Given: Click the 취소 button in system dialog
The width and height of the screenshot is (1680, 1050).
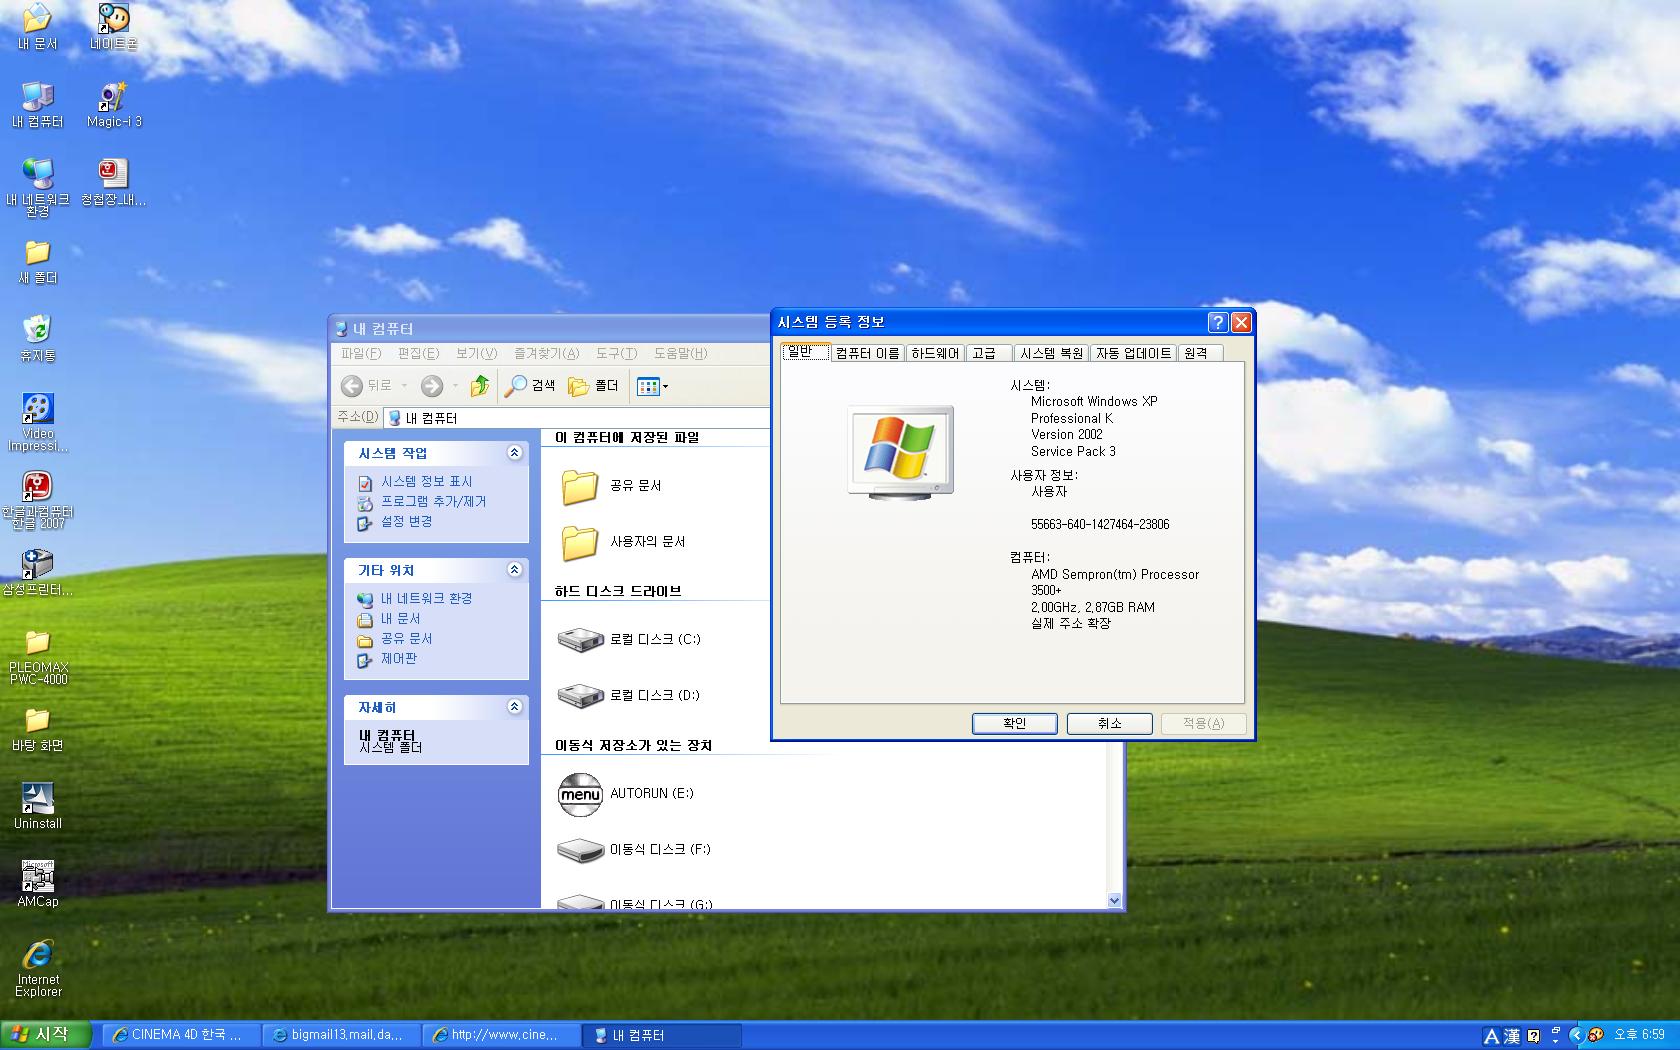Looking at the screenshot, I should [1110, 723].
